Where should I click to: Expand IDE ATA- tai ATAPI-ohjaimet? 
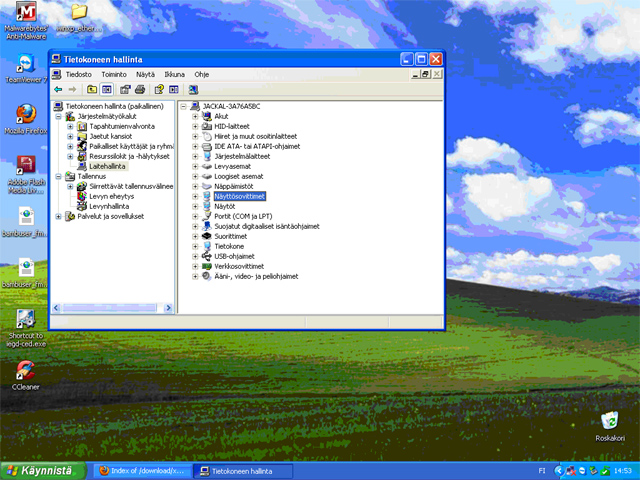point(195,147)
